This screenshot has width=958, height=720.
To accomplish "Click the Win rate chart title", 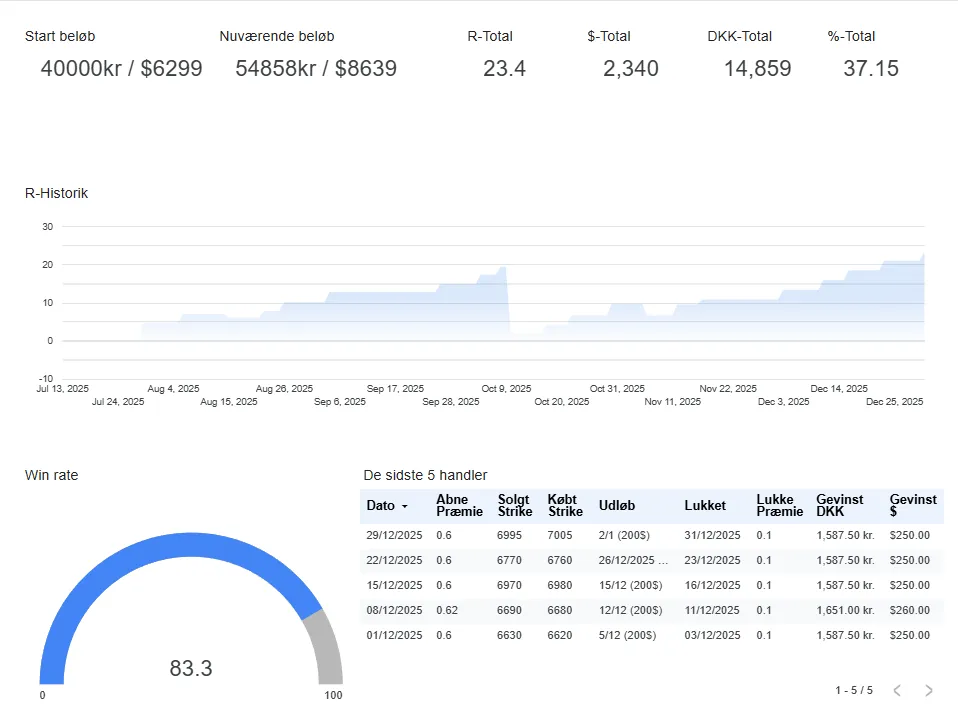I will (51, 475).
